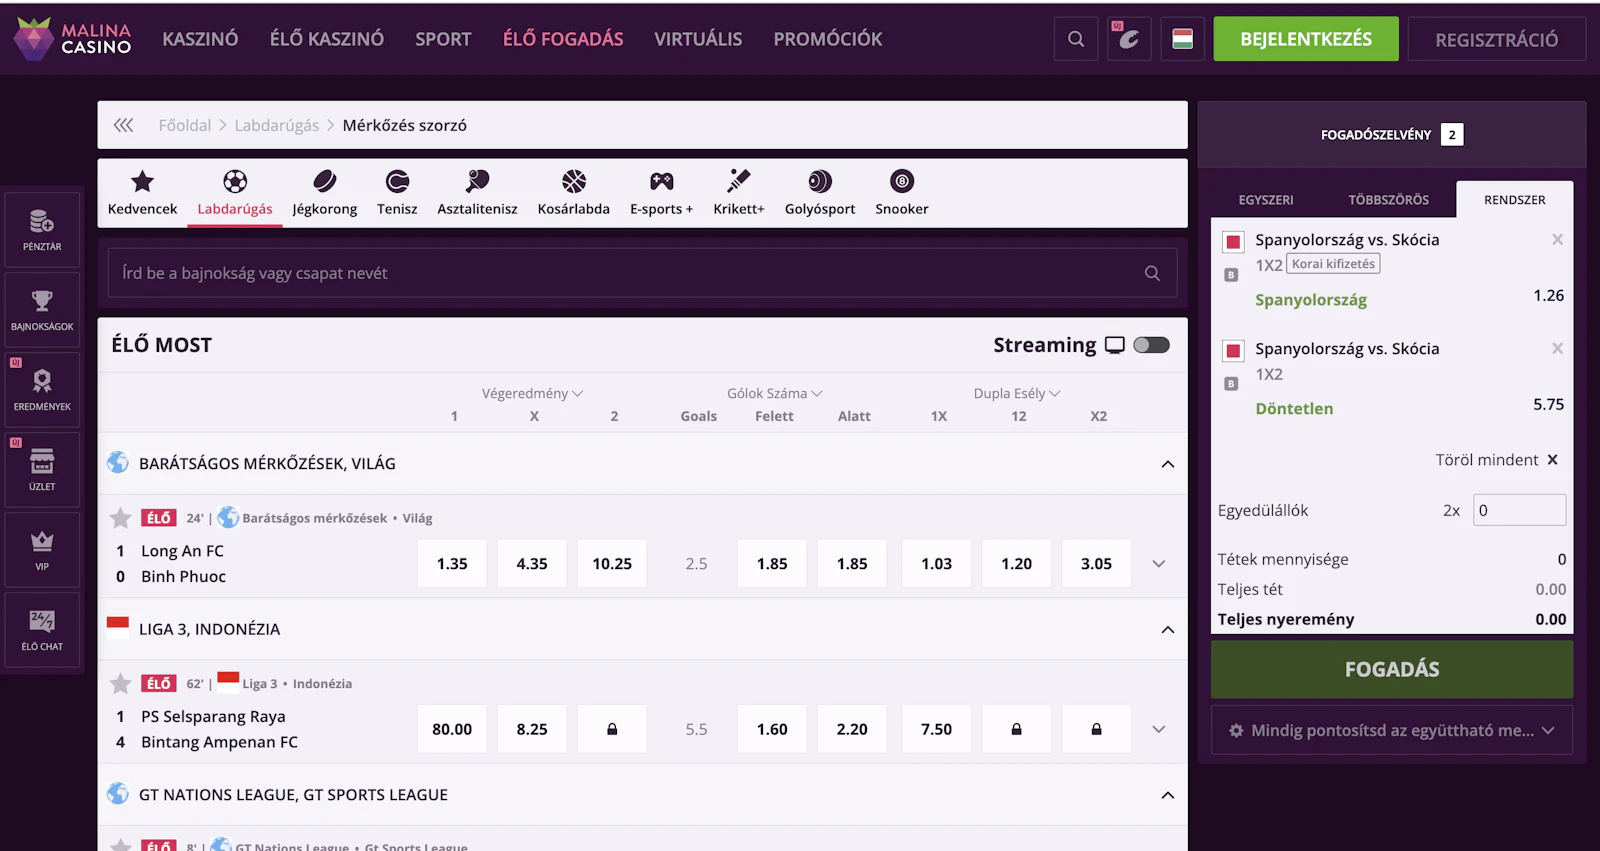Open the Pénztár cashier sidebar icon
The height and width of the screenshot is (851, 1600).
[x=42, y=229]
